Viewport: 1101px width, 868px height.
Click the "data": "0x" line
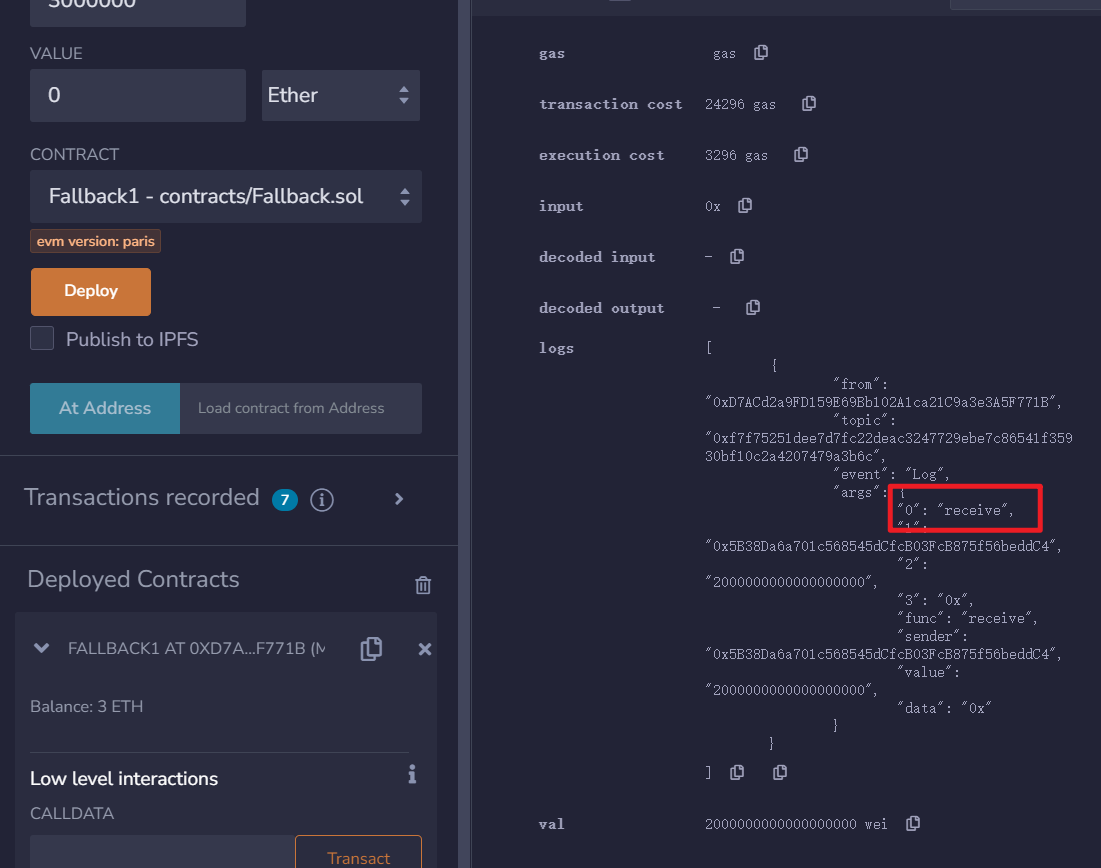[x=944, y=709]
